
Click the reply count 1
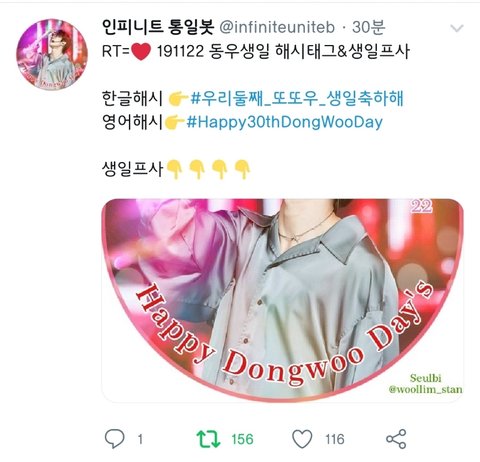(140, 439)
